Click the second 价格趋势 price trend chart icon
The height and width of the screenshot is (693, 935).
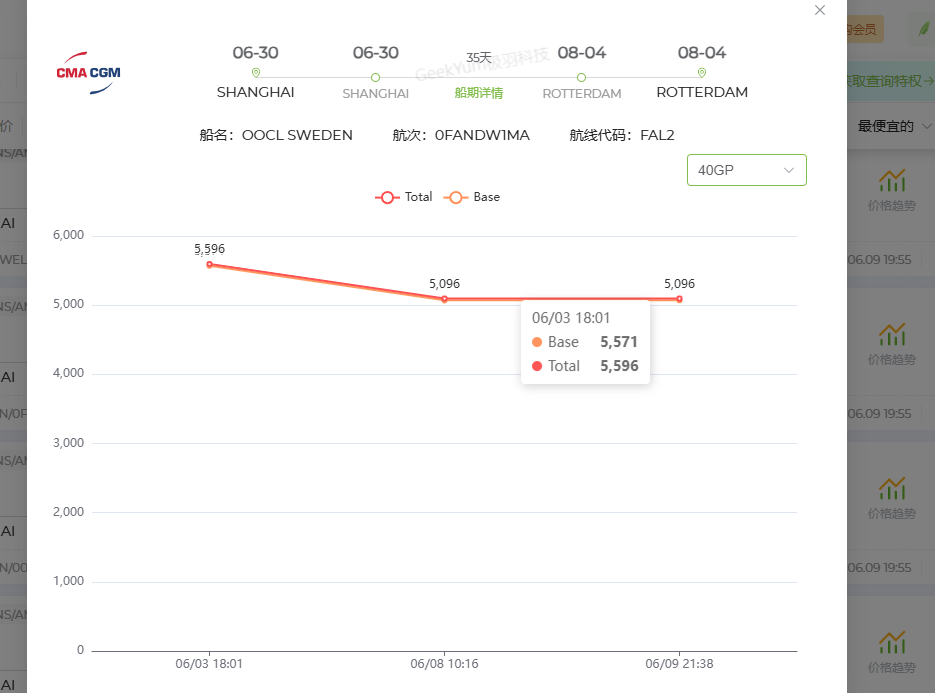pos(891,335)
